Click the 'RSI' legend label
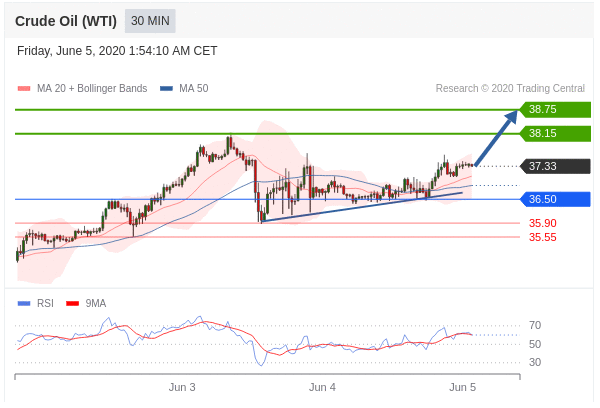The height and width of the screenshot is (408, 600). tap(45, 304)
